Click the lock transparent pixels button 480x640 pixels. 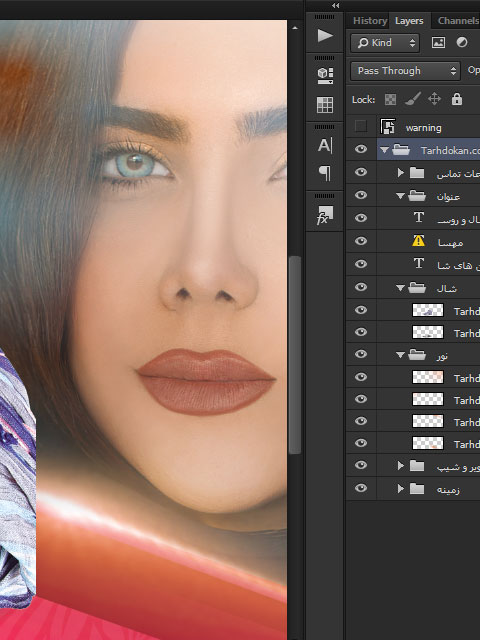[x=391, y=99]
